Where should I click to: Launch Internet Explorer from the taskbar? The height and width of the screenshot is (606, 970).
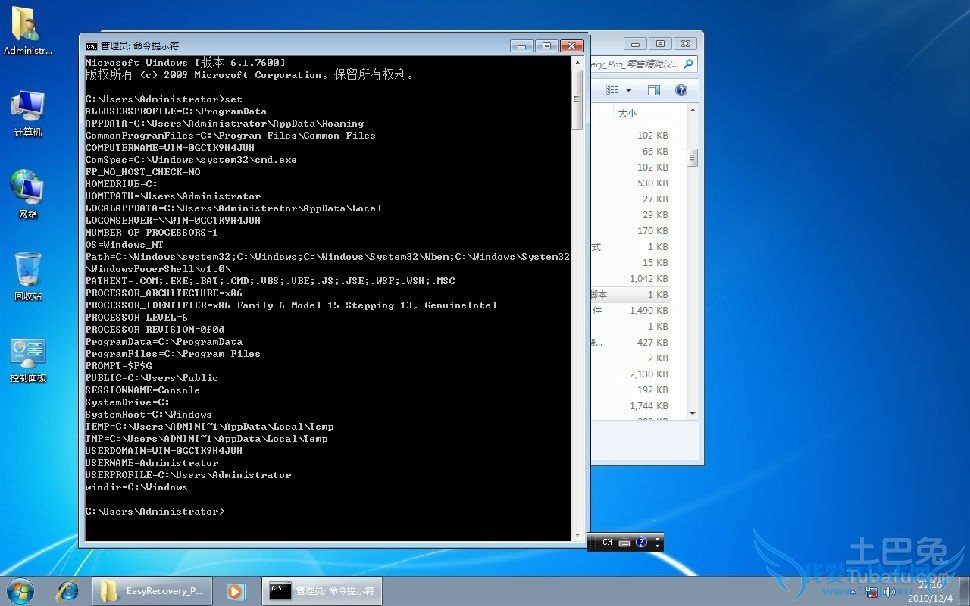click(67, 591)
